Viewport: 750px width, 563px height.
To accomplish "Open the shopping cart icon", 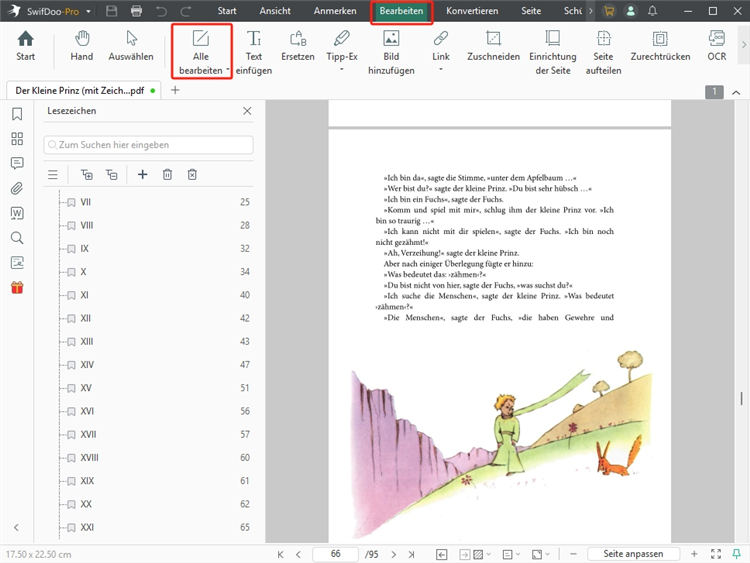I will pos(609,11).
